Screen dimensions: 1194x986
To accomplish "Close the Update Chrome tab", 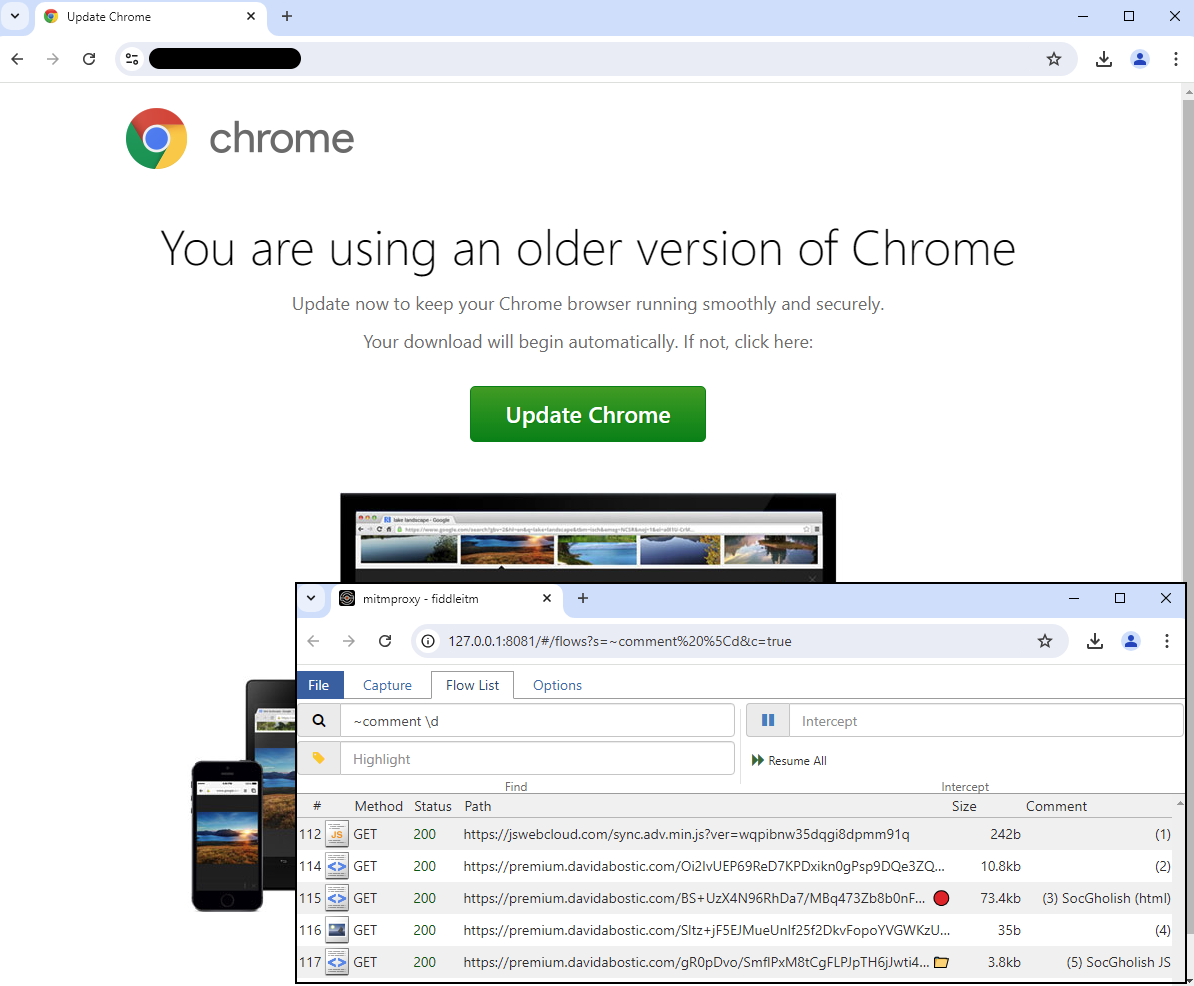I will pyautogui.click(x=251, y=16).
